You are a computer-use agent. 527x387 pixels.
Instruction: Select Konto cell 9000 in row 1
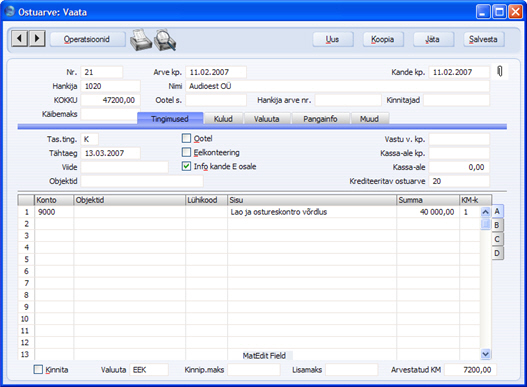click(54, 212)
